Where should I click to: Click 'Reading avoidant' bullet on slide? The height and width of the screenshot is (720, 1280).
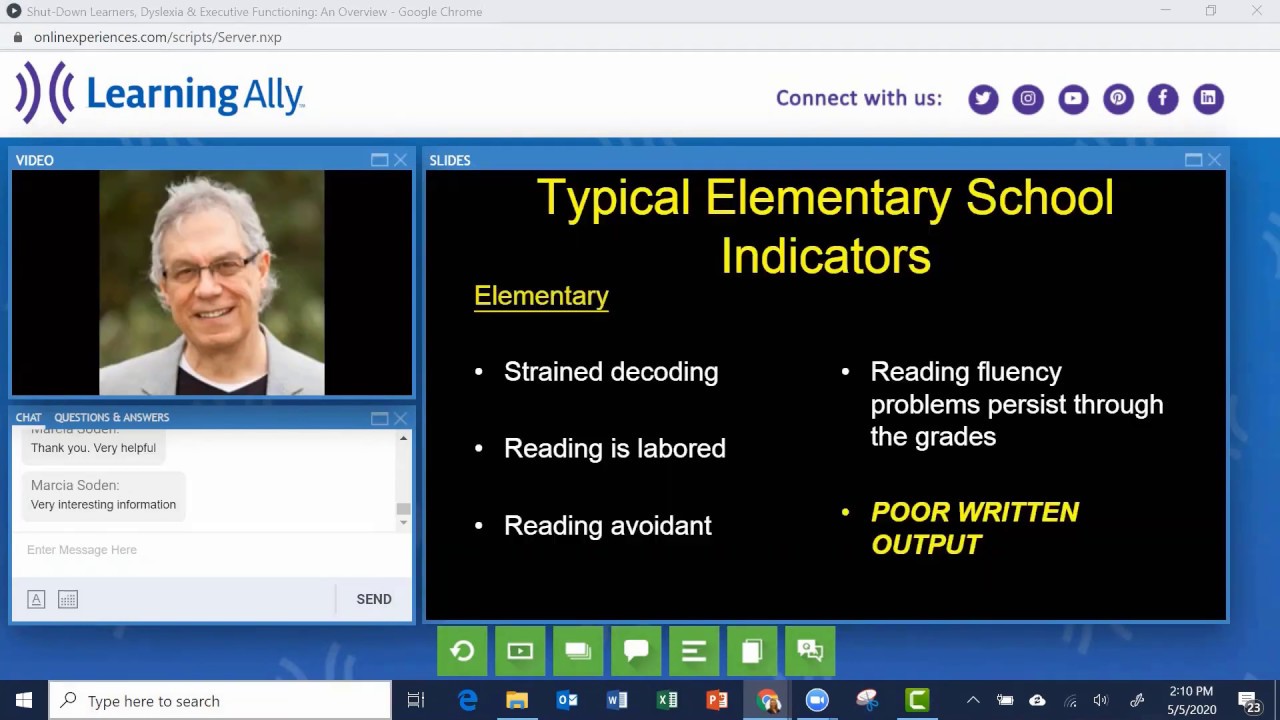click(608, 525)
